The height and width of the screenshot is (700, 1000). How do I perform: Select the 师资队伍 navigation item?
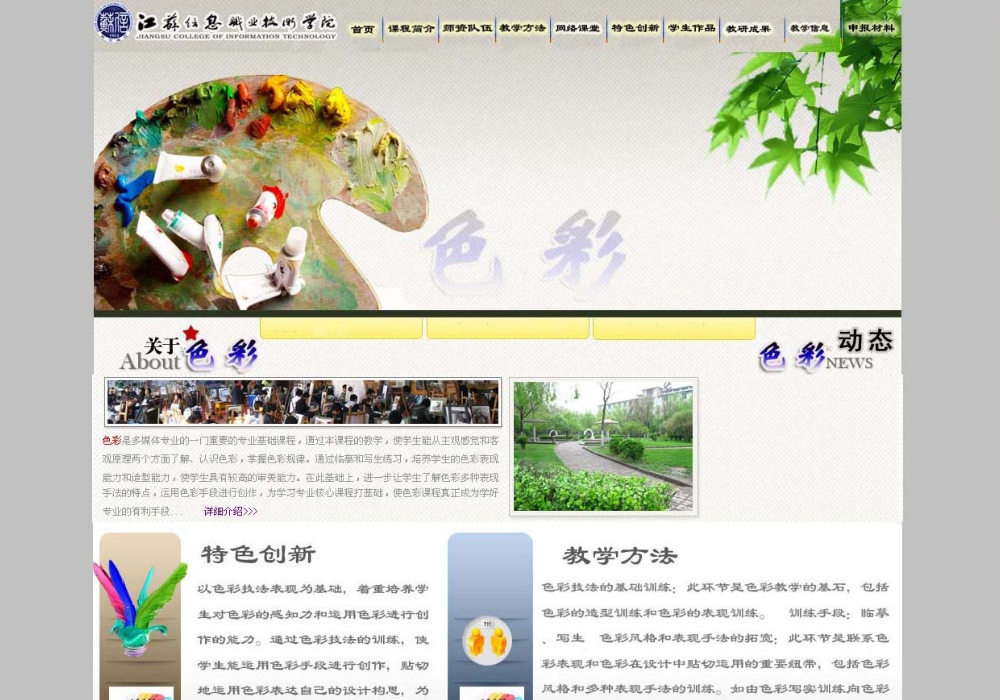tap(467, 29)
